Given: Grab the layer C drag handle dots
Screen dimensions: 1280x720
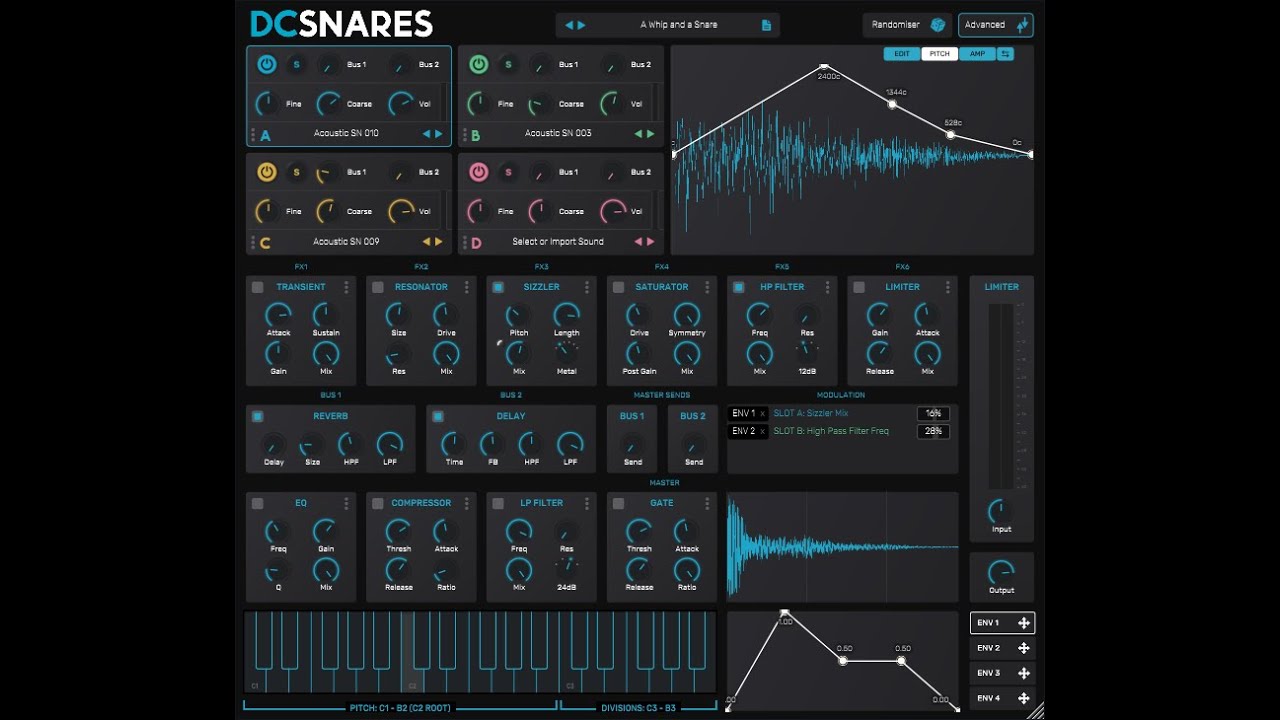Looking at the screenshot, I should point(253,241).
